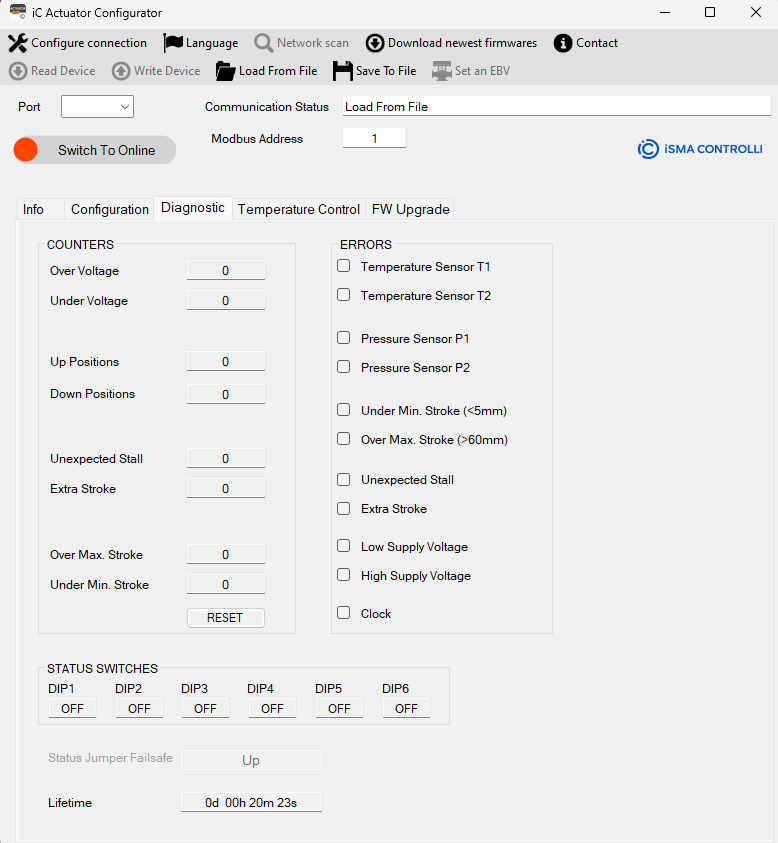Click the Save To File label
Screen dimensions: 778x843
point(386,71)
